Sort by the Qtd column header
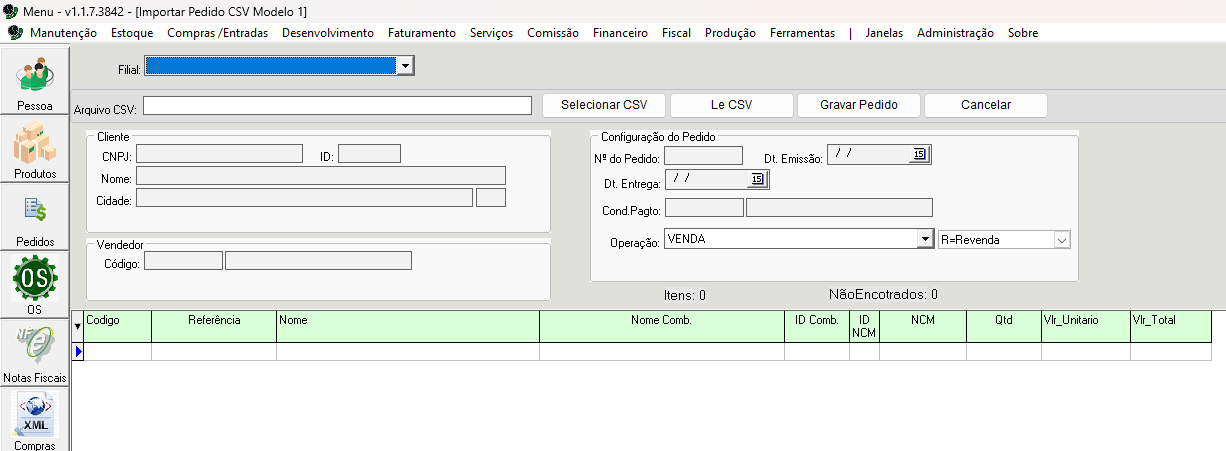Viewport: 1226px width, 451px height. 1004,327
